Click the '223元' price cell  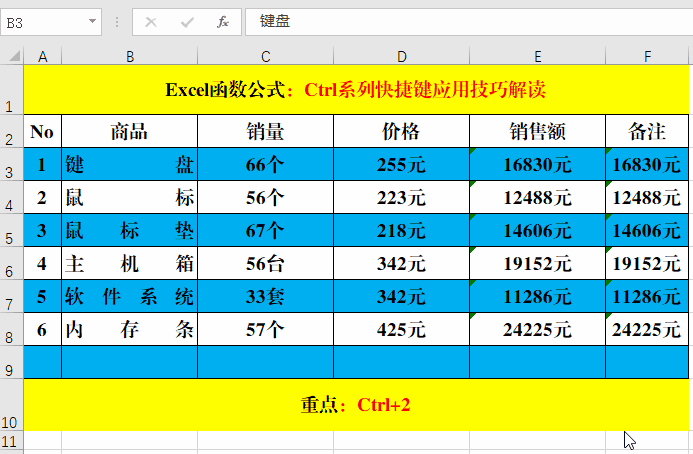pyautogui.click(x=401, y=197)
